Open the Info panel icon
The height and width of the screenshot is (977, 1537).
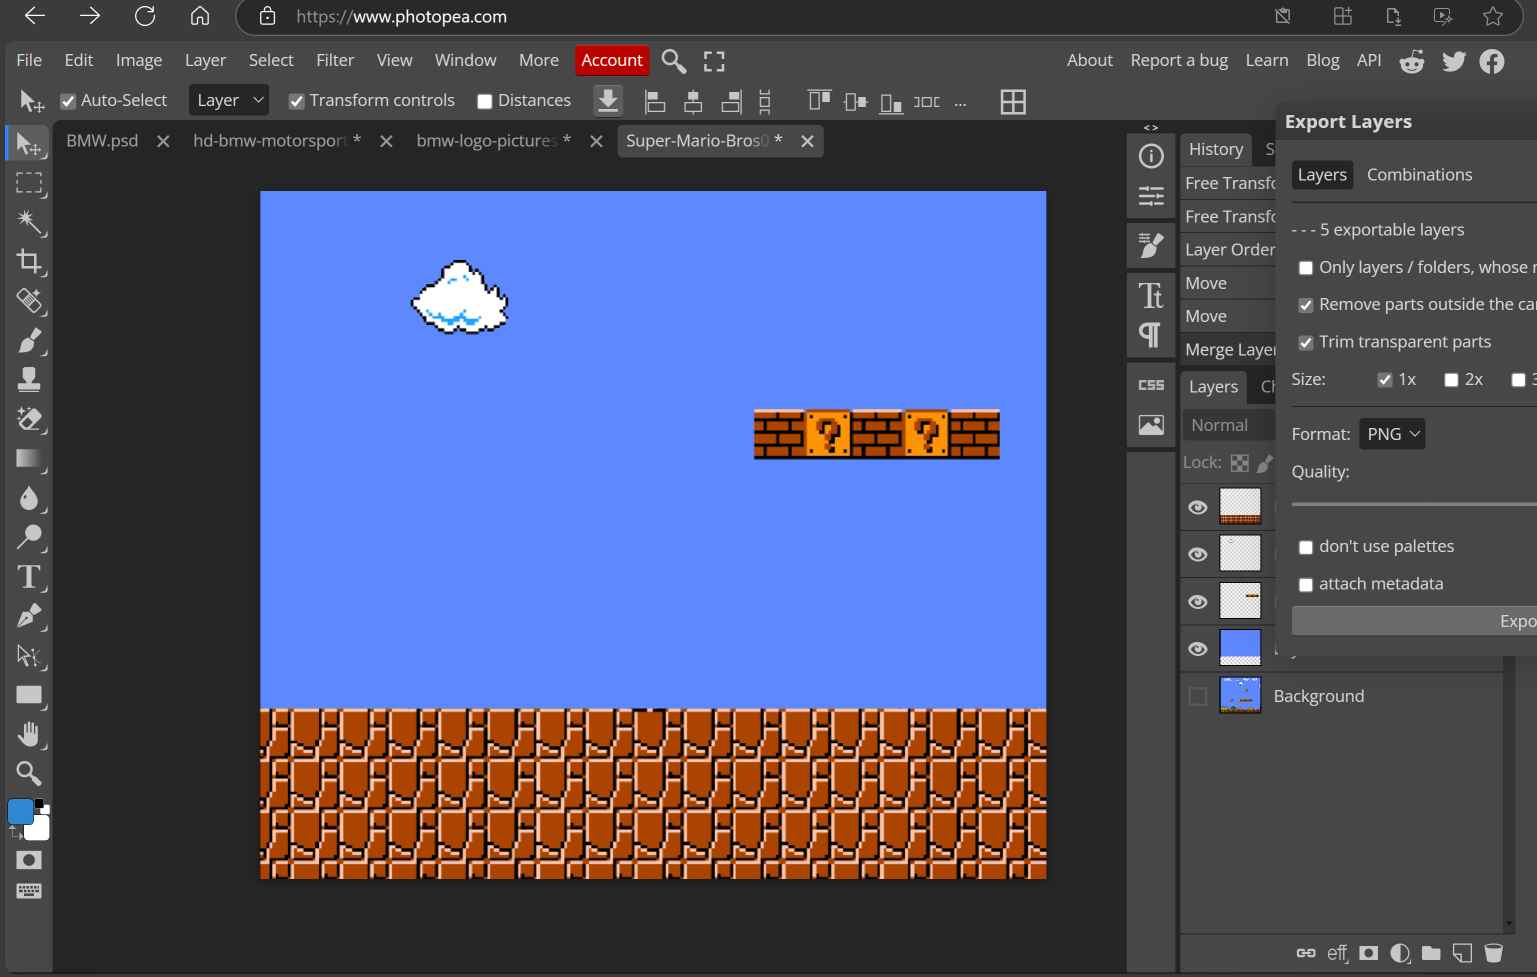pos(1151,156)
